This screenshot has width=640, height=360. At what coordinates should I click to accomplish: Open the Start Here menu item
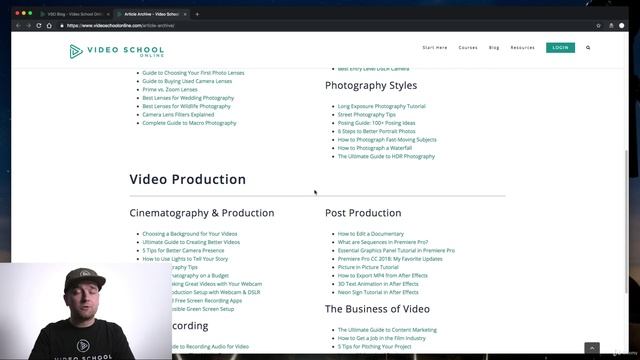pos(435,48)
